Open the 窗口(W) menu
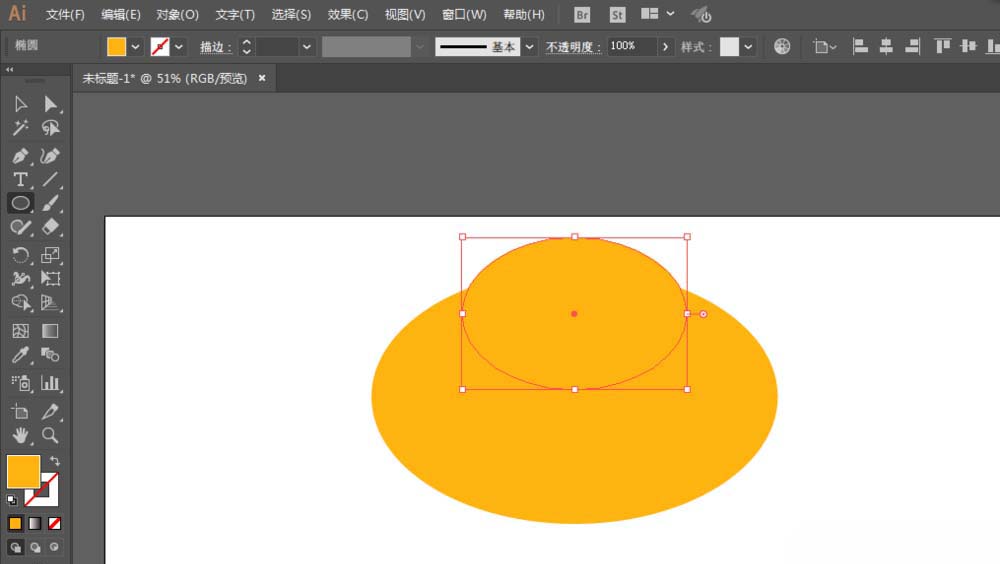The image size is (1000, 564). pos(464,14)
